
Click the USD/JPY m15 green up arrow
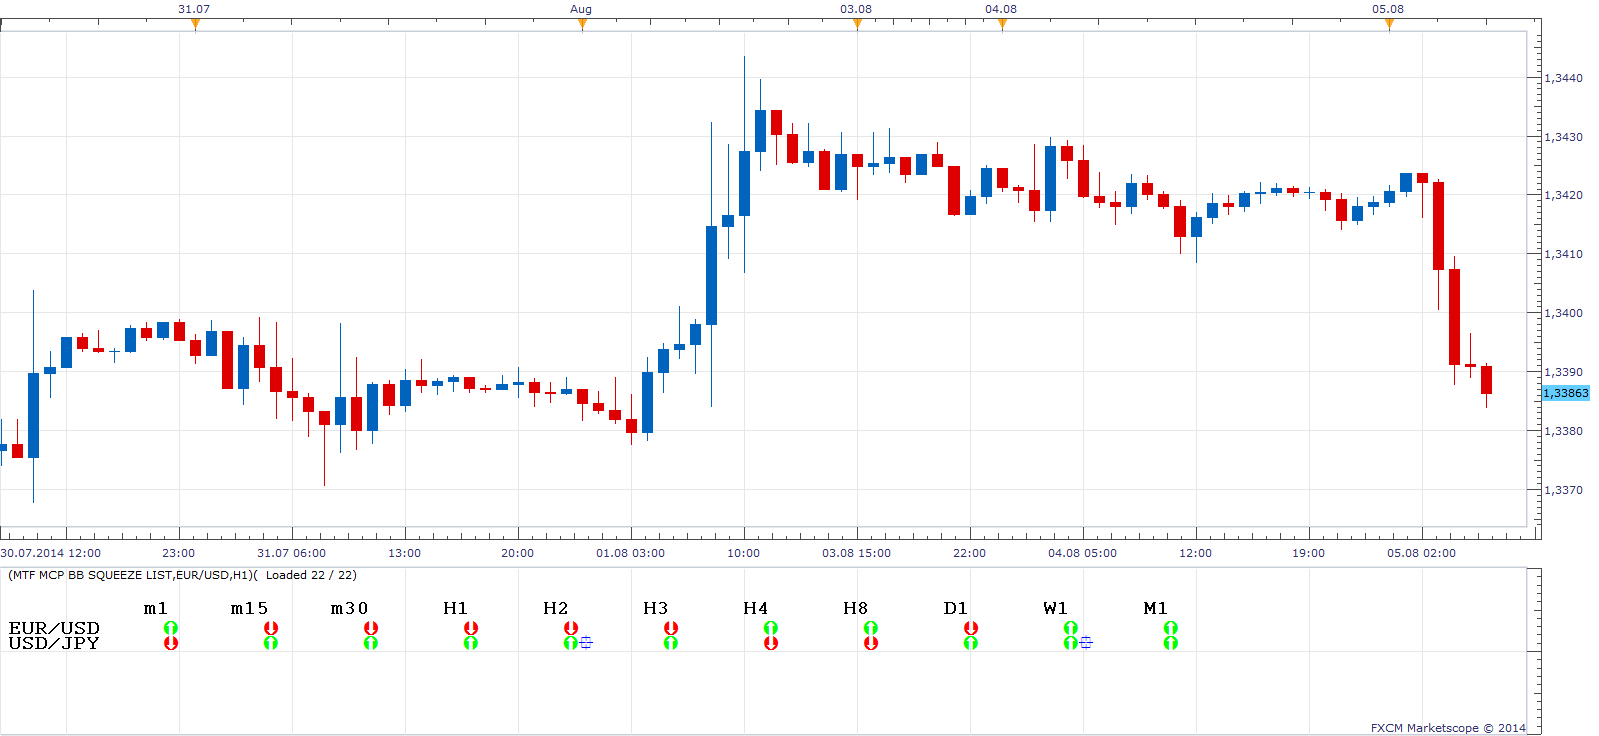point(271,642)
